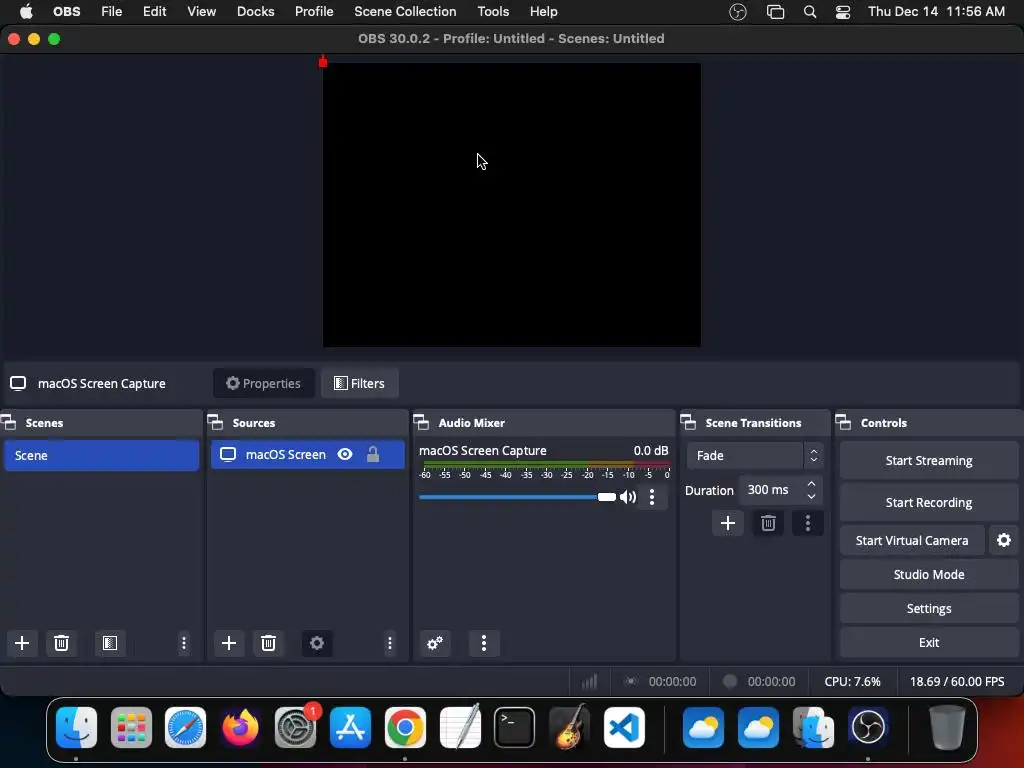1024x768 pixels.
Task: Open macOS Screen Capture audio options menu
Action: [x=652, y=497]
